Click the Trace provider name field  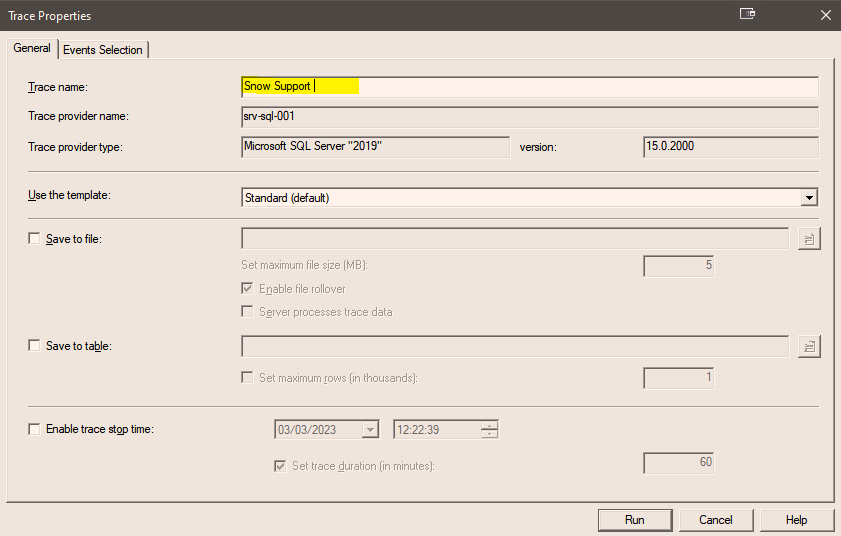[x=530, y=116]
